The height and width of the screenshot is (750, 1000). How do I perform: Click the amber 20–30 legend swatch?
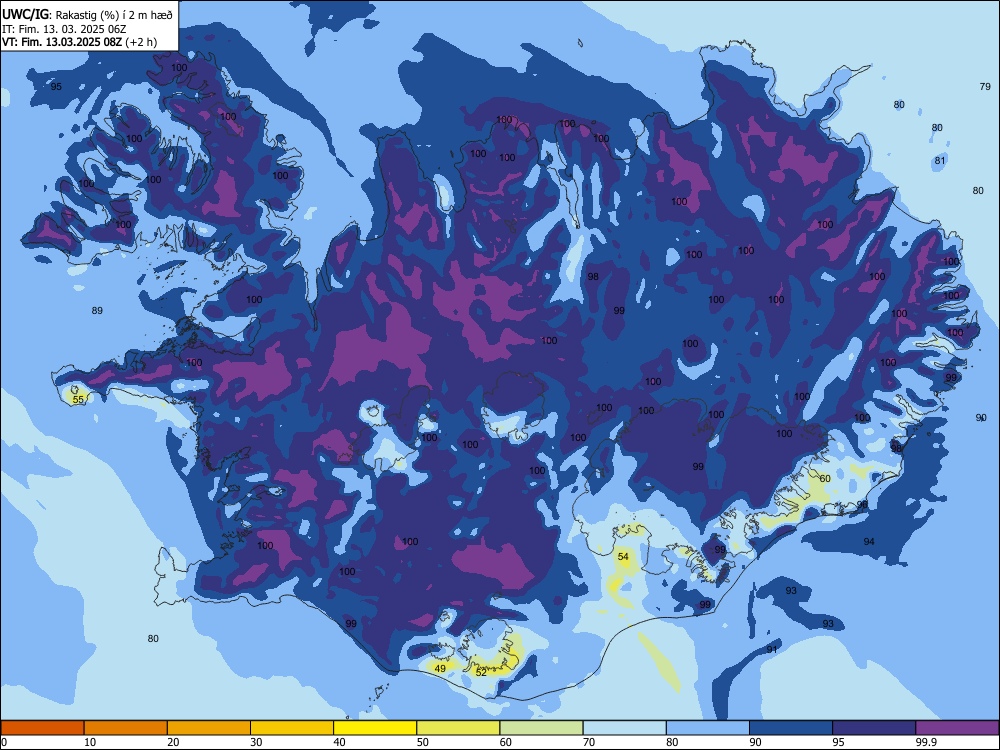click(x=209, y=728)
